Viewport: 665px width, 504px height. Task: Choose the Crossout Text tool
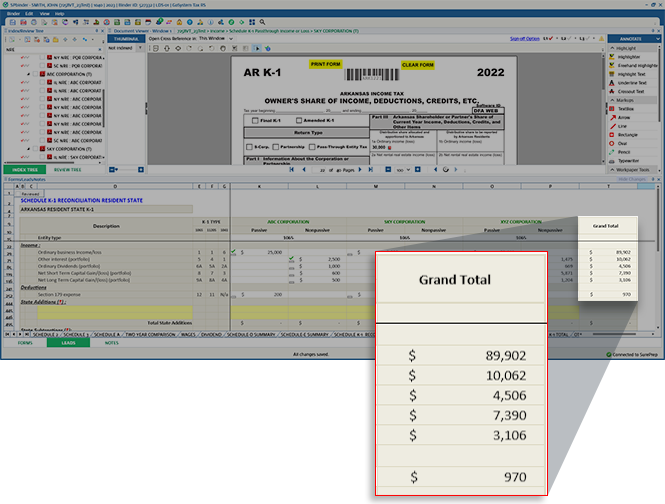(x=631, y=91)
